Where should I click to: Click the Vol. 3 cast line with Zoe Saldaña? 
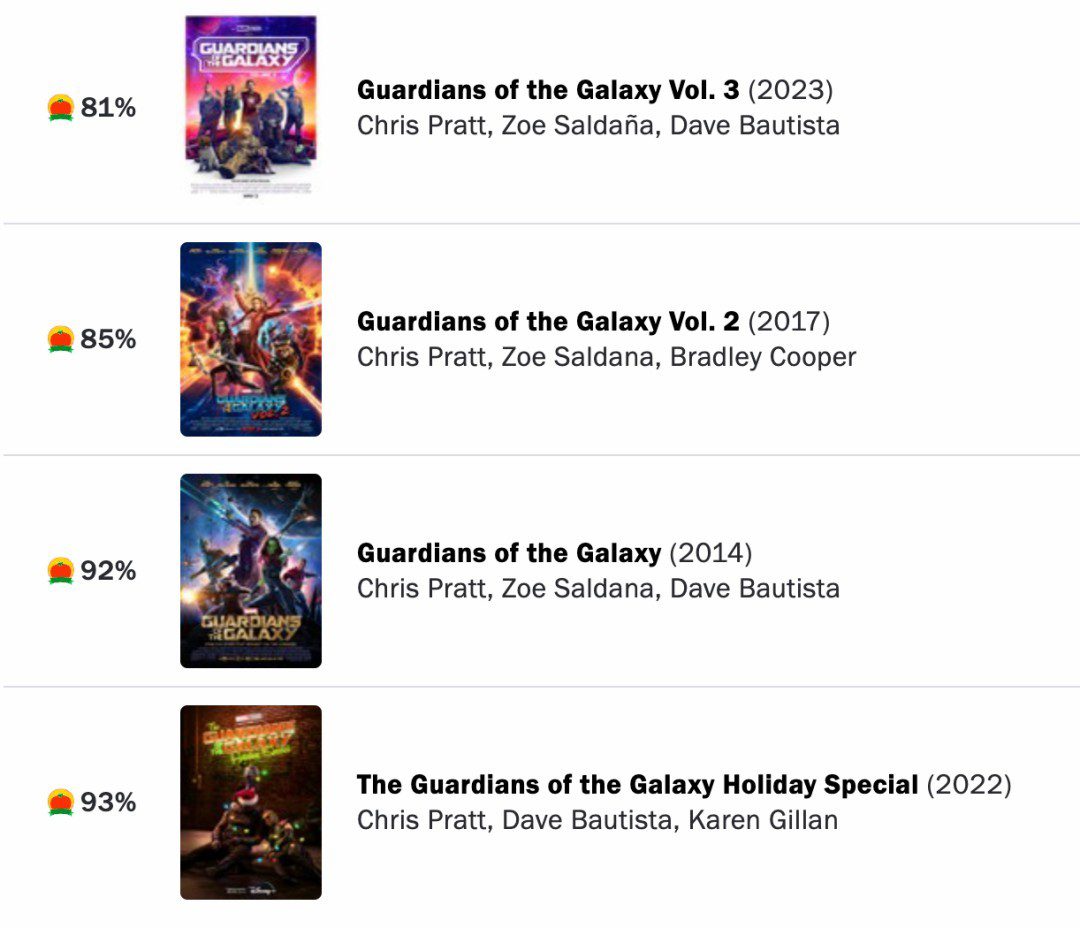pyautogui.click(x=598, y=126)
